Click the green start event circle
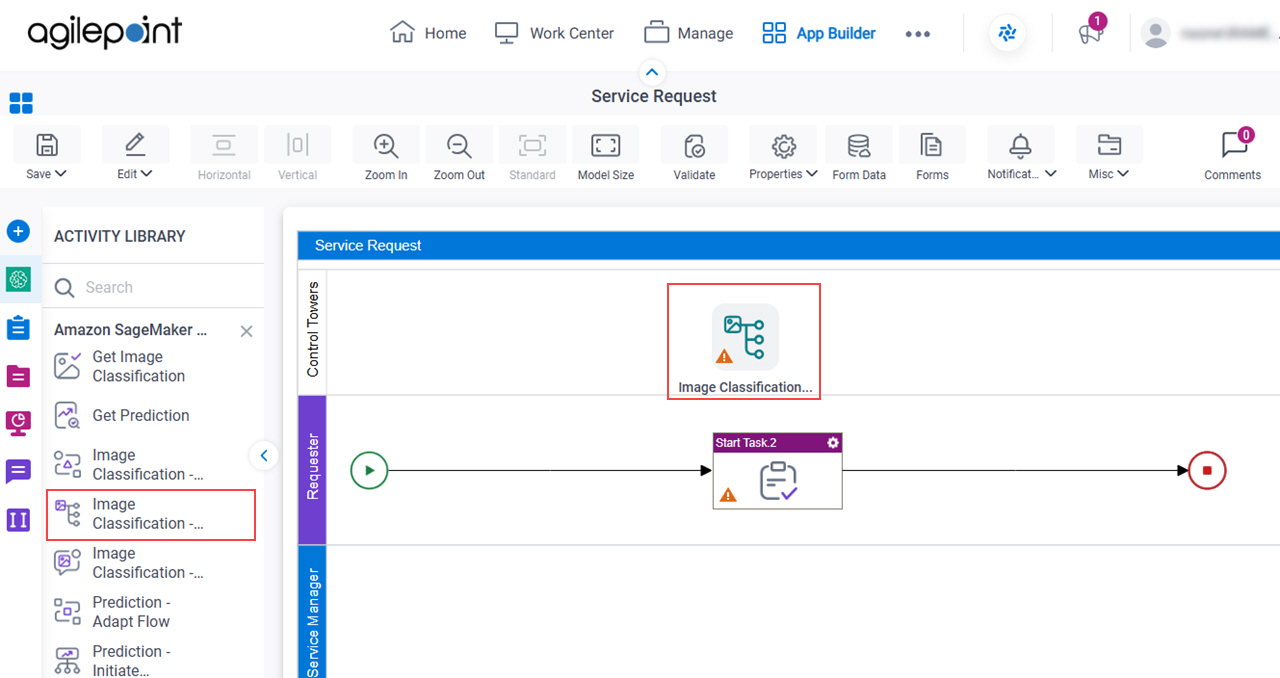 point(369,470)
